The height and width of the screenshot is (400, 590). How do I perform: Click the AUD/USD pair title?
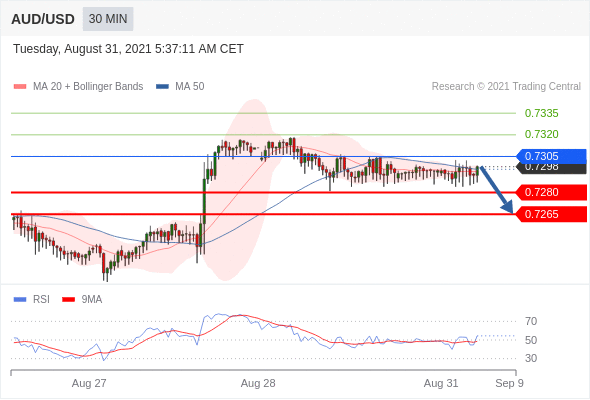click(x=43, y=19)
